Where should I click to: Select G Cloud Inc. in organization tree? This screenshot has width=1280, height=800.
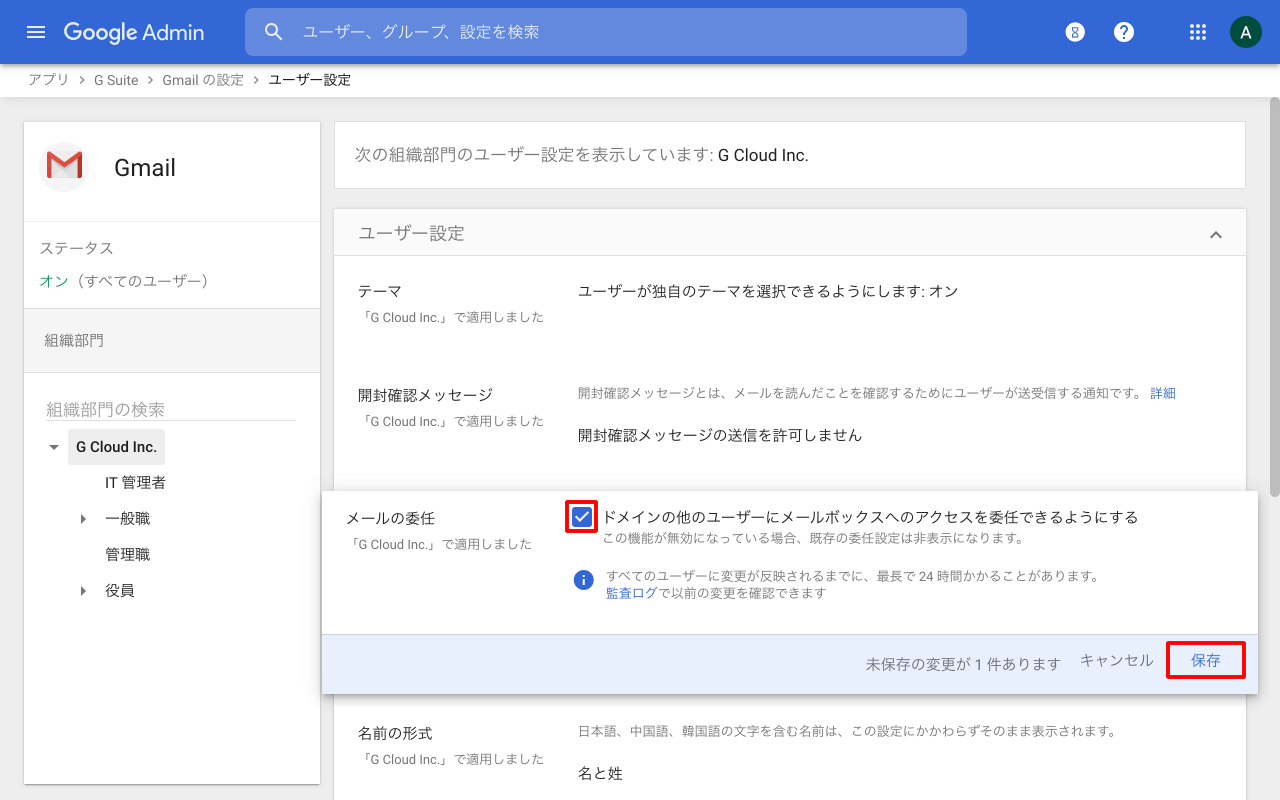tap(116, 447)
